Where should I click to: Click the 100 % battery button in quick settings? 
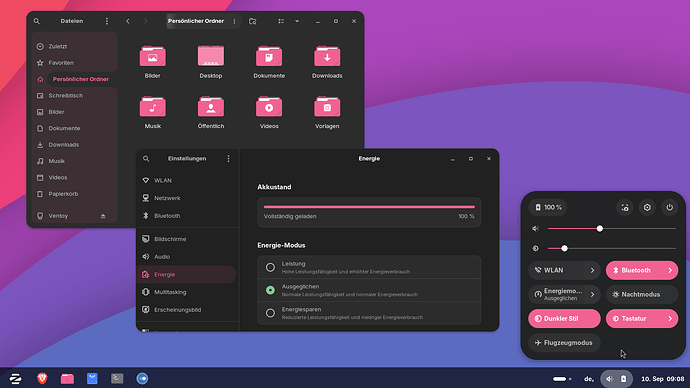click(x=548, y=207)
